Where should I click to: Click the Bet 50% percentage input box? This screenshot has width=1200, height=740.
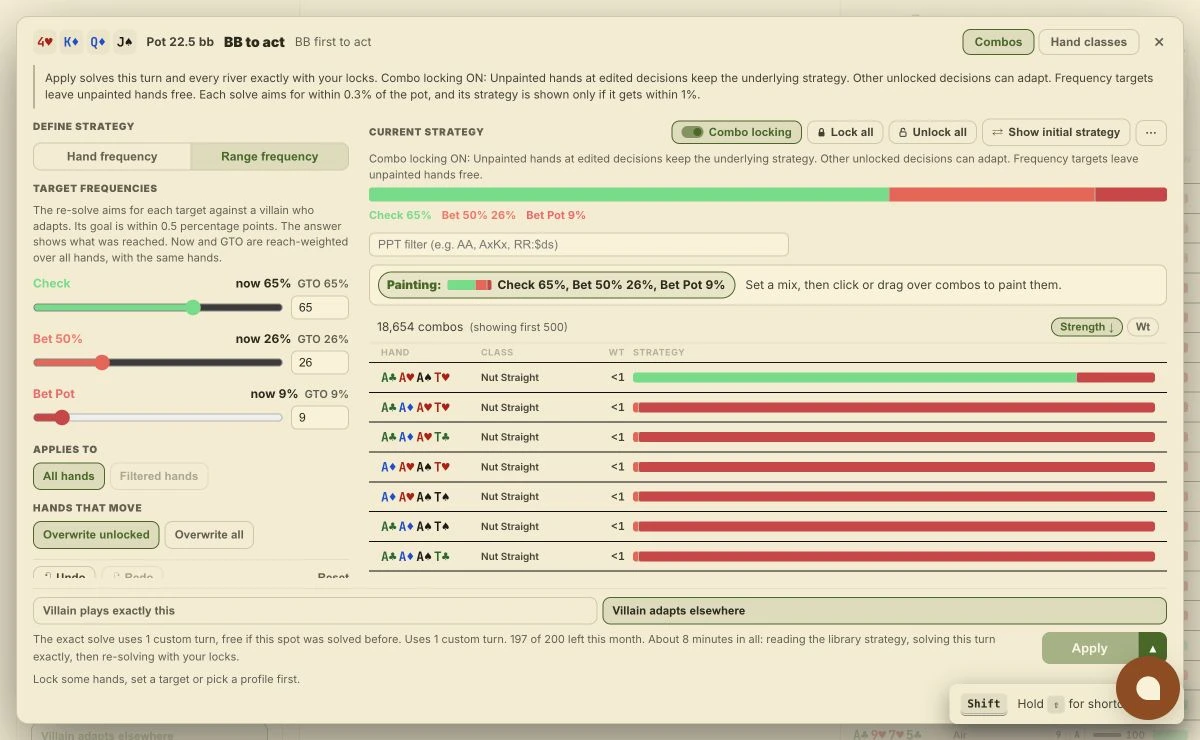click(320, 363)
